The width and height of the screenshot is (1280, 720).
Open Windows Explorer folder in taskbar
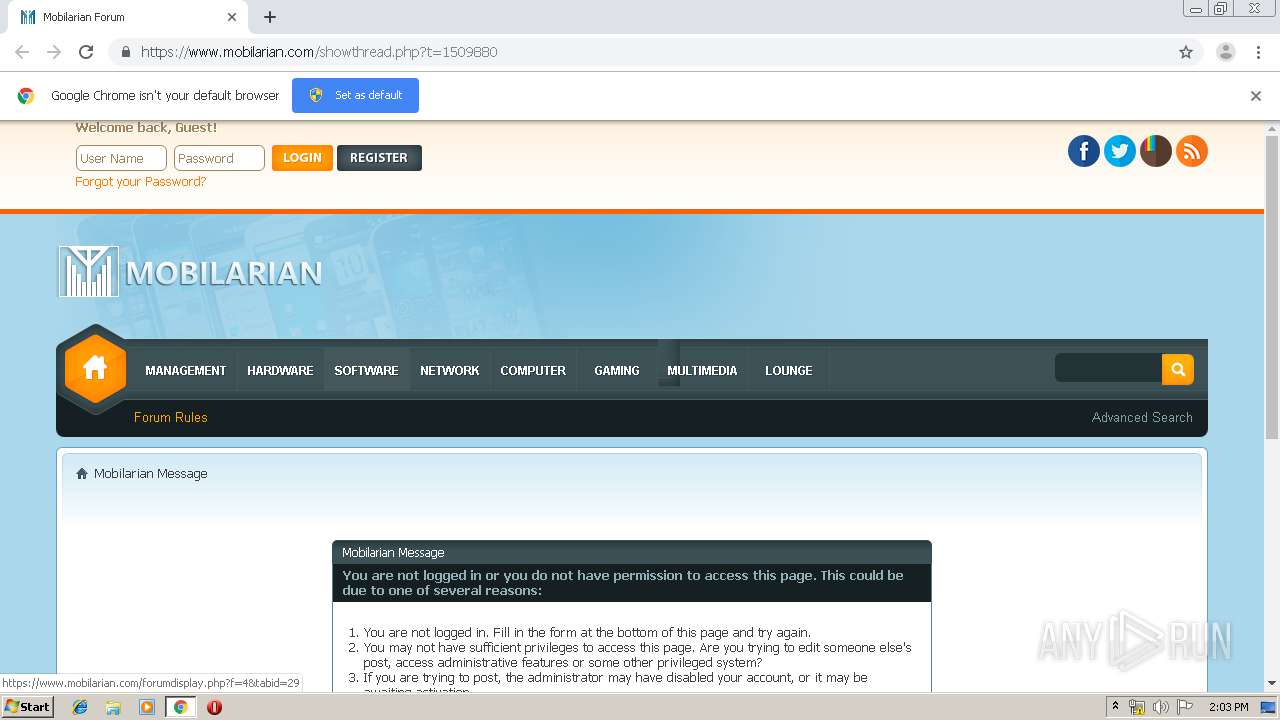pos(113,707)
